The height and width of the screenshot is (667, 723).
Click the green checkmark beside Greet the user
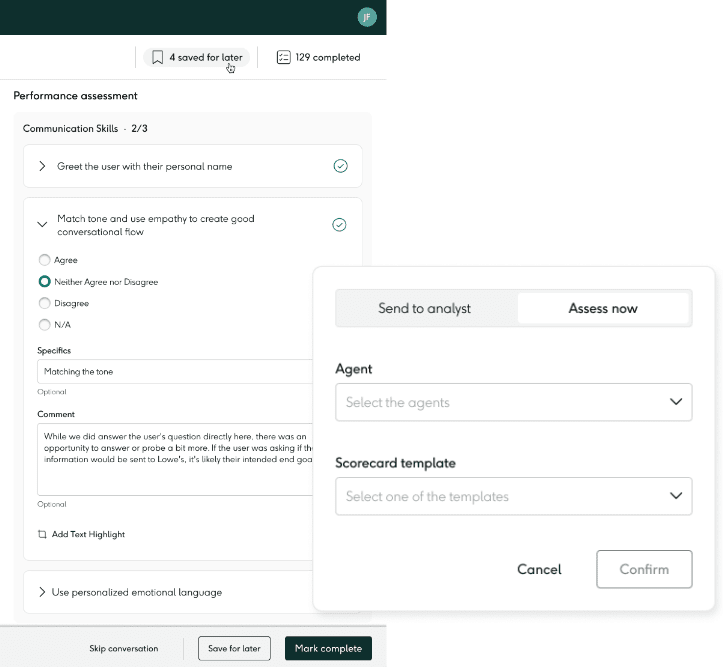coord(340,166)
